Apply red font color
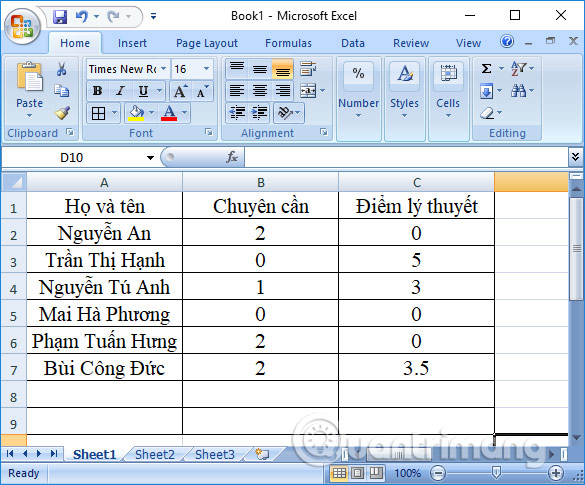 coord(169,113)
